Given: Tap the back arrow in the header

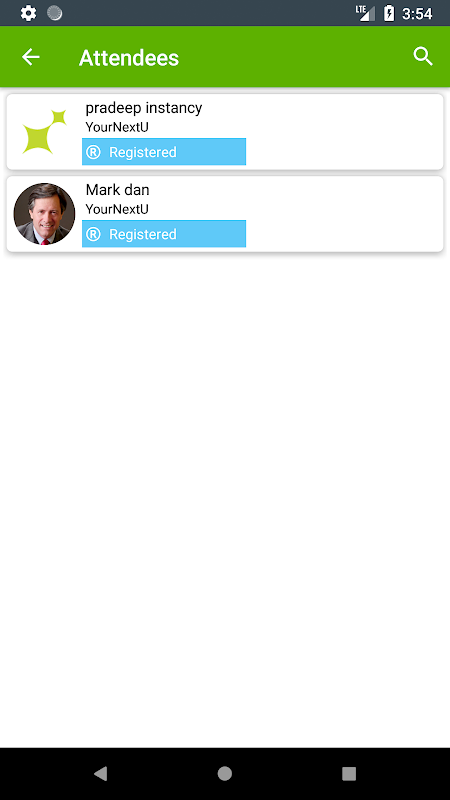Looking at the screenshot, I should point(31,57).
